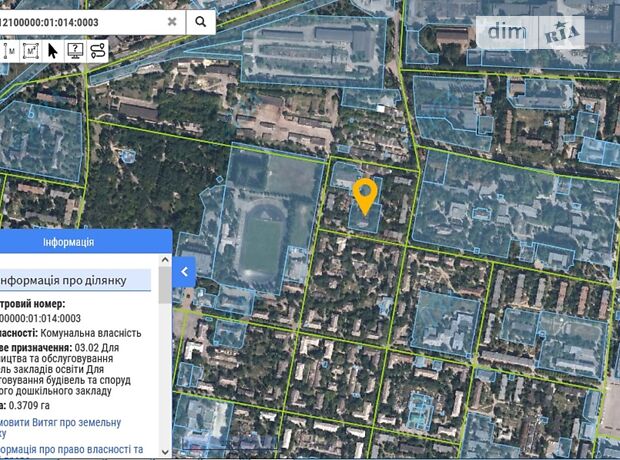Select the 'Комунальна власність' ownership text

pyautogui.click(x=91, y=333)
